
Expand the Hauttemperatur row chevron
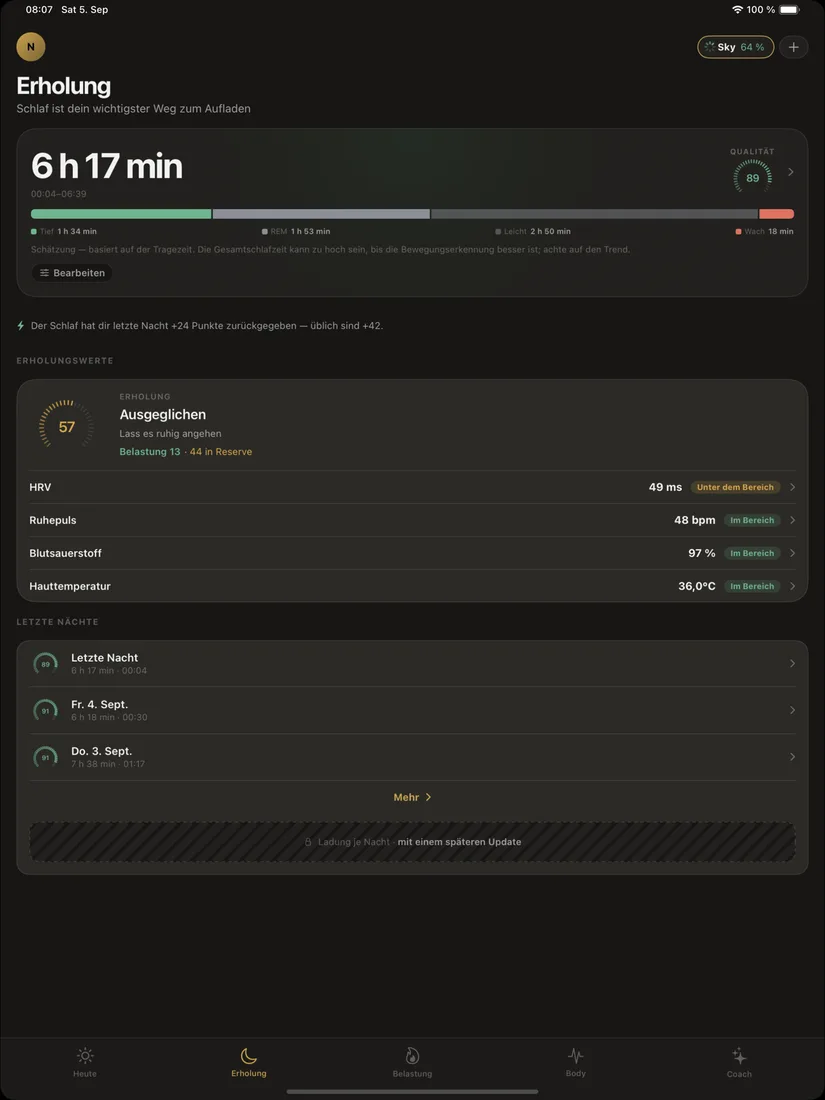click(792, 586)
